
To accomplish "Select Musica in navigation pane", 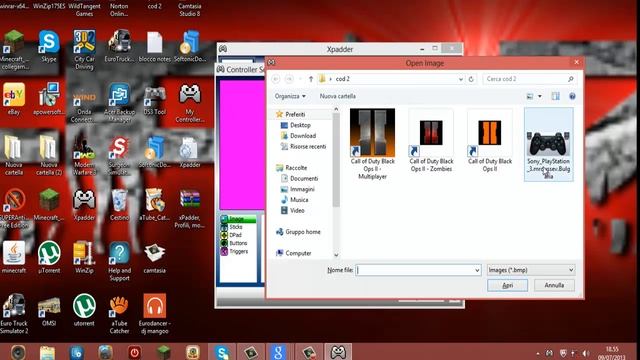I will click(299, 200).
